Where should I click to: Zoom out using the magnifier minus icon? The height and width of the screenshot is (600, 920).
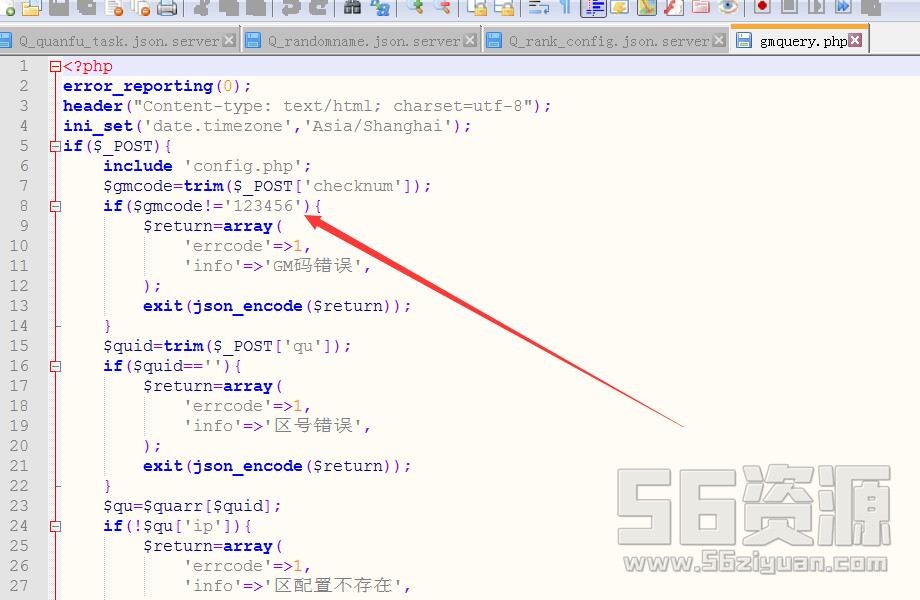[442, 8]
